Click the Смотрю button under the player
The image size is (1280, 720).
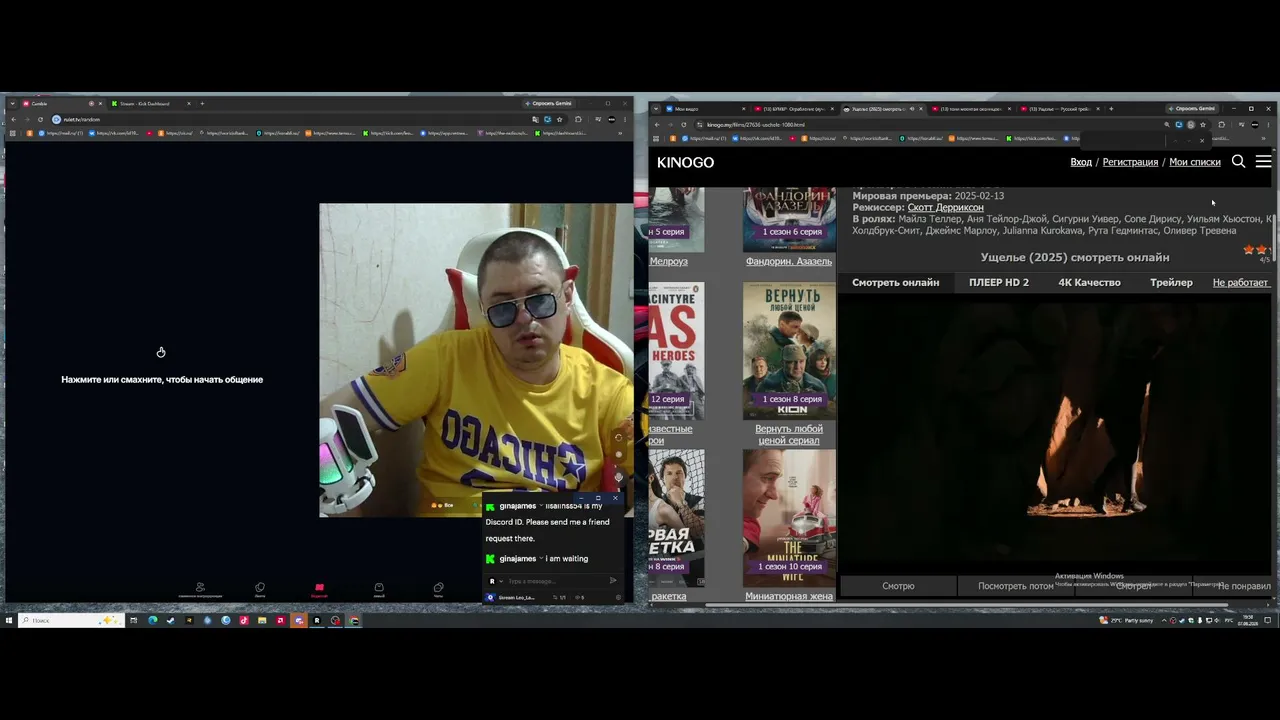click(x=898, y=586)
